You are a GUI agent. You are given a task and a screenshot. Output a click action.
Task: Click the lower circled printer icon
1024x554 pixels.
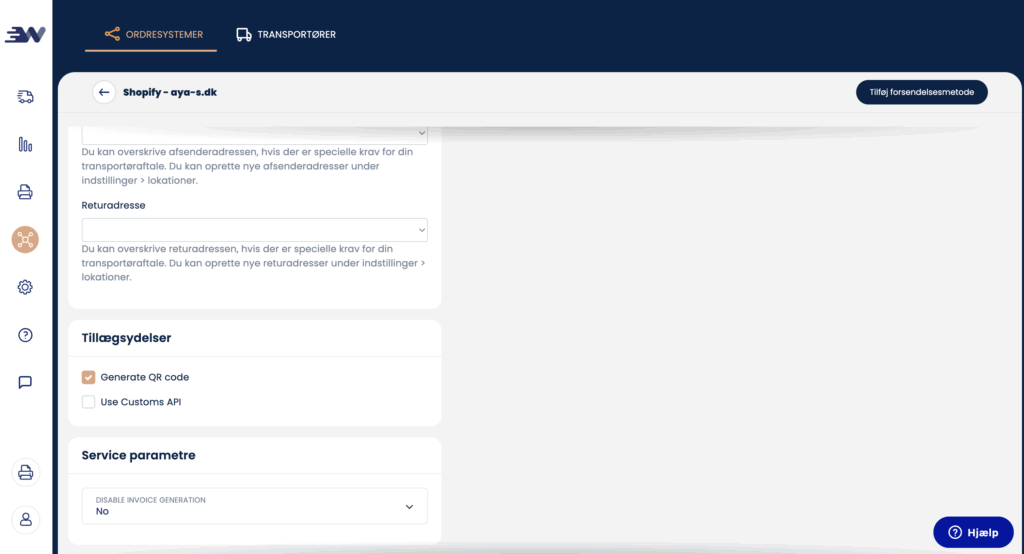pyautogui.click(x=25, y=472)
